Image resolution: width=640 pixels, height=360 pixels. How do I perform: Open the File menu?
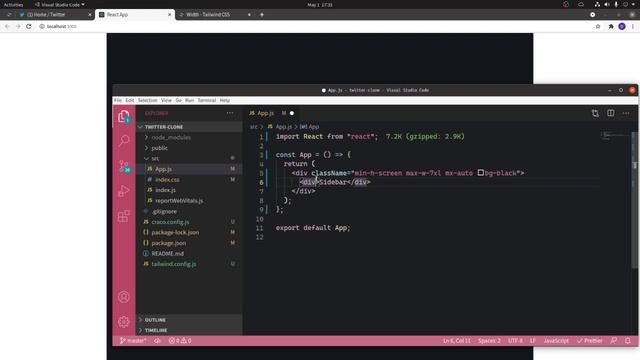(x=118, y=100)
